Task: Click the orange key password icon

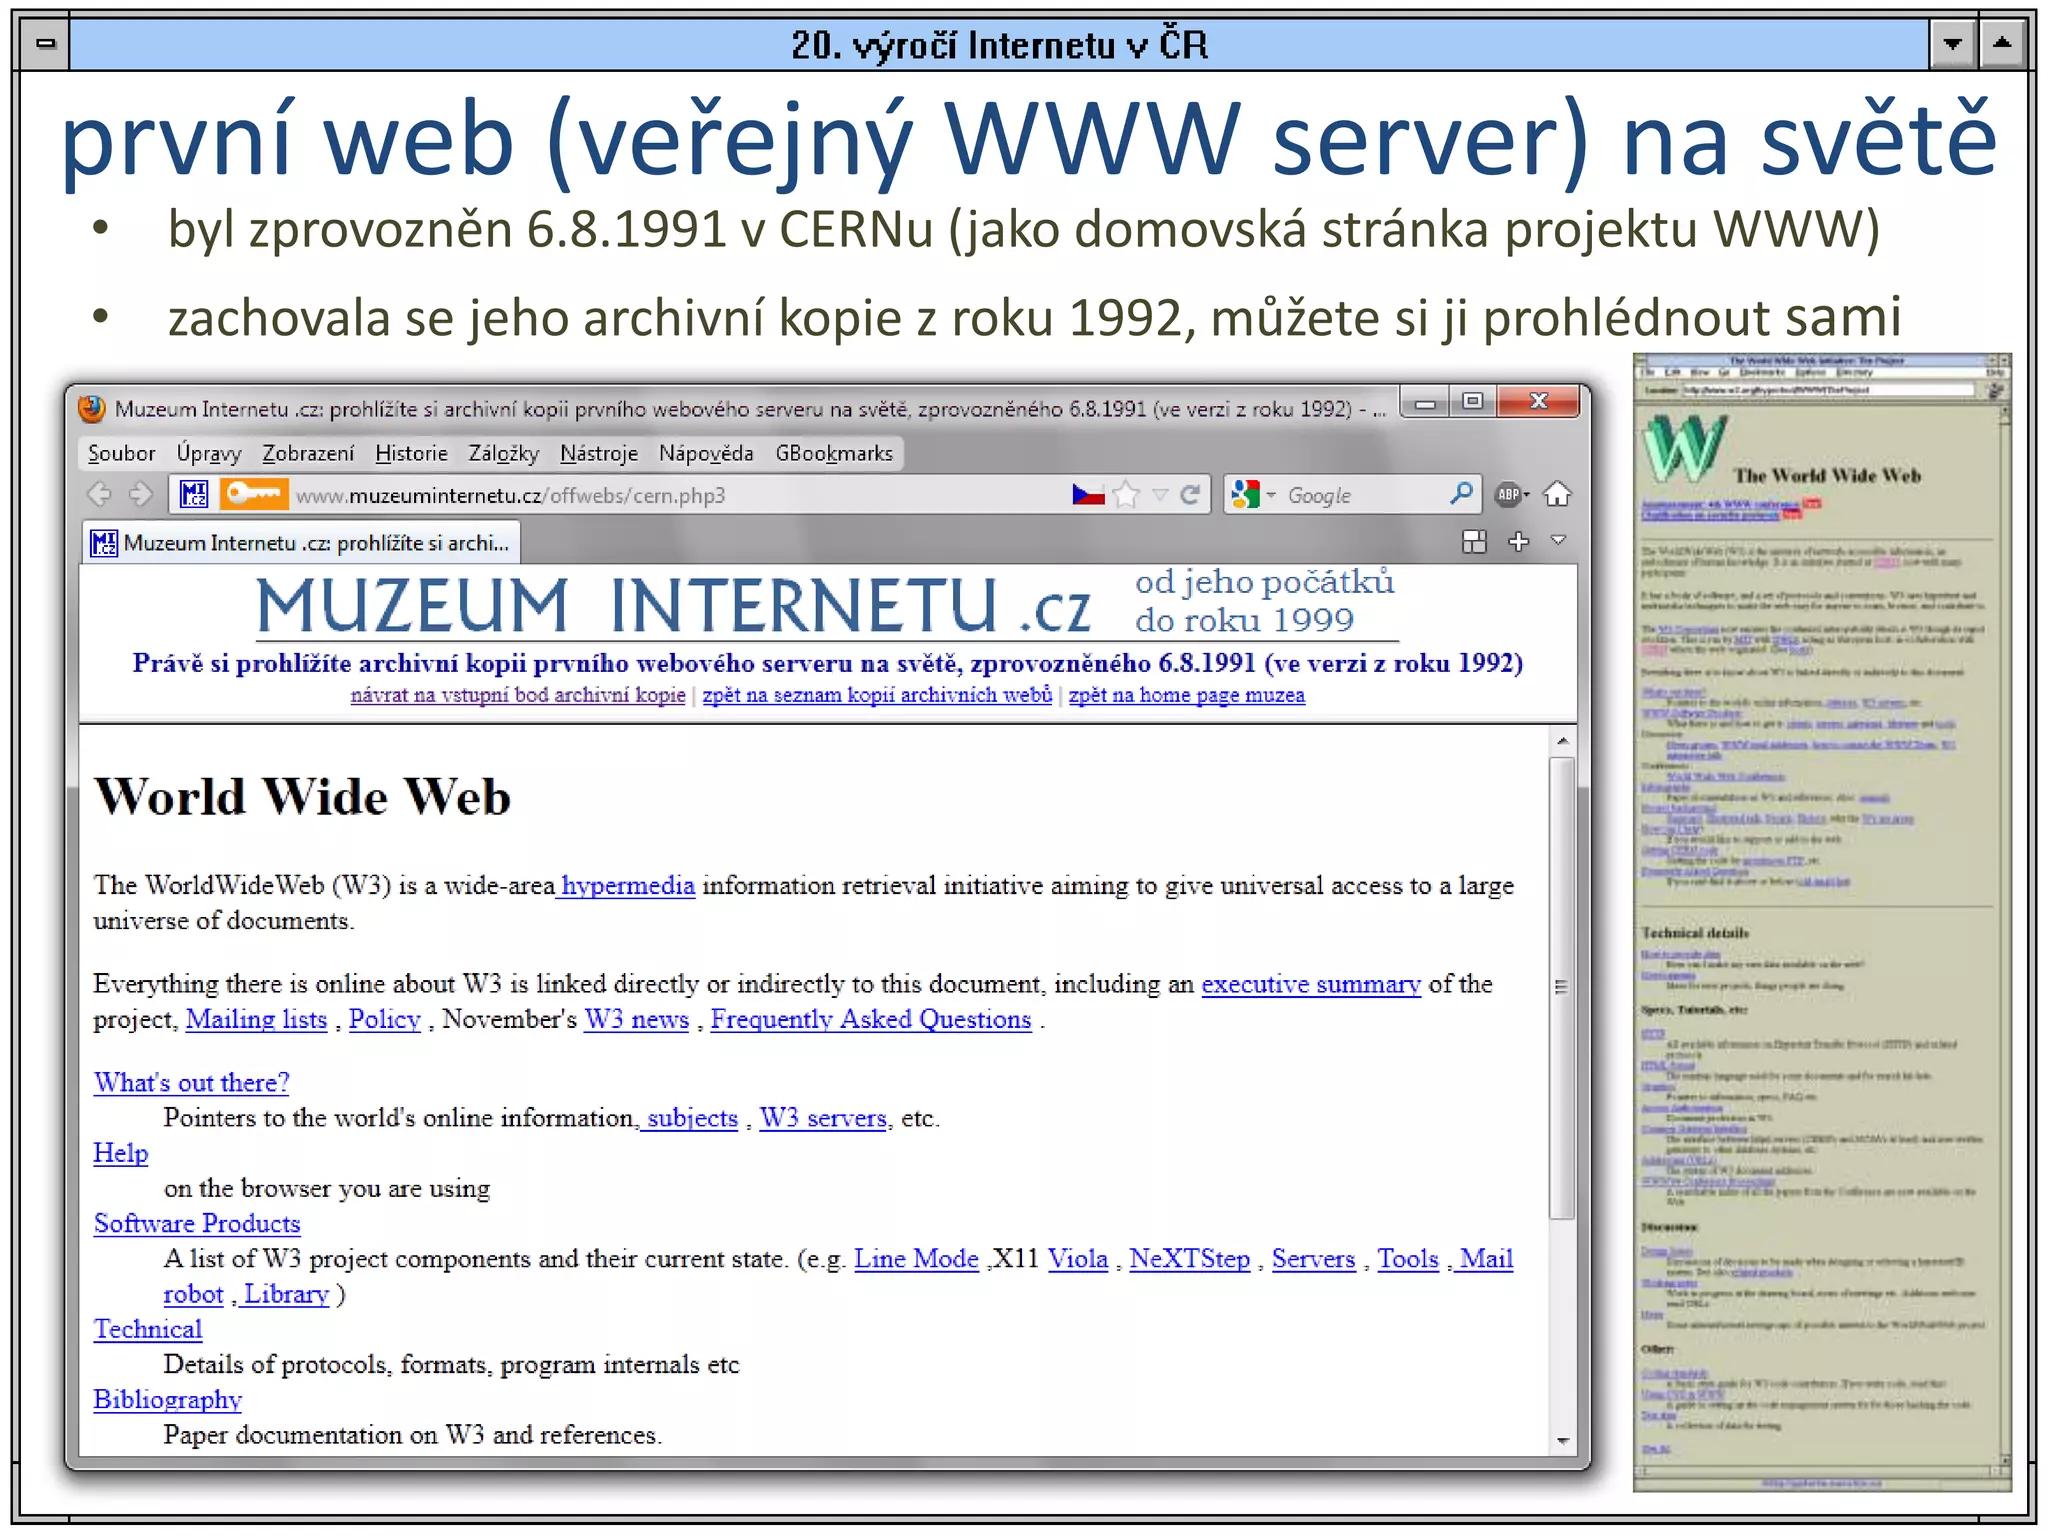Action: click(x=254, y=494)
